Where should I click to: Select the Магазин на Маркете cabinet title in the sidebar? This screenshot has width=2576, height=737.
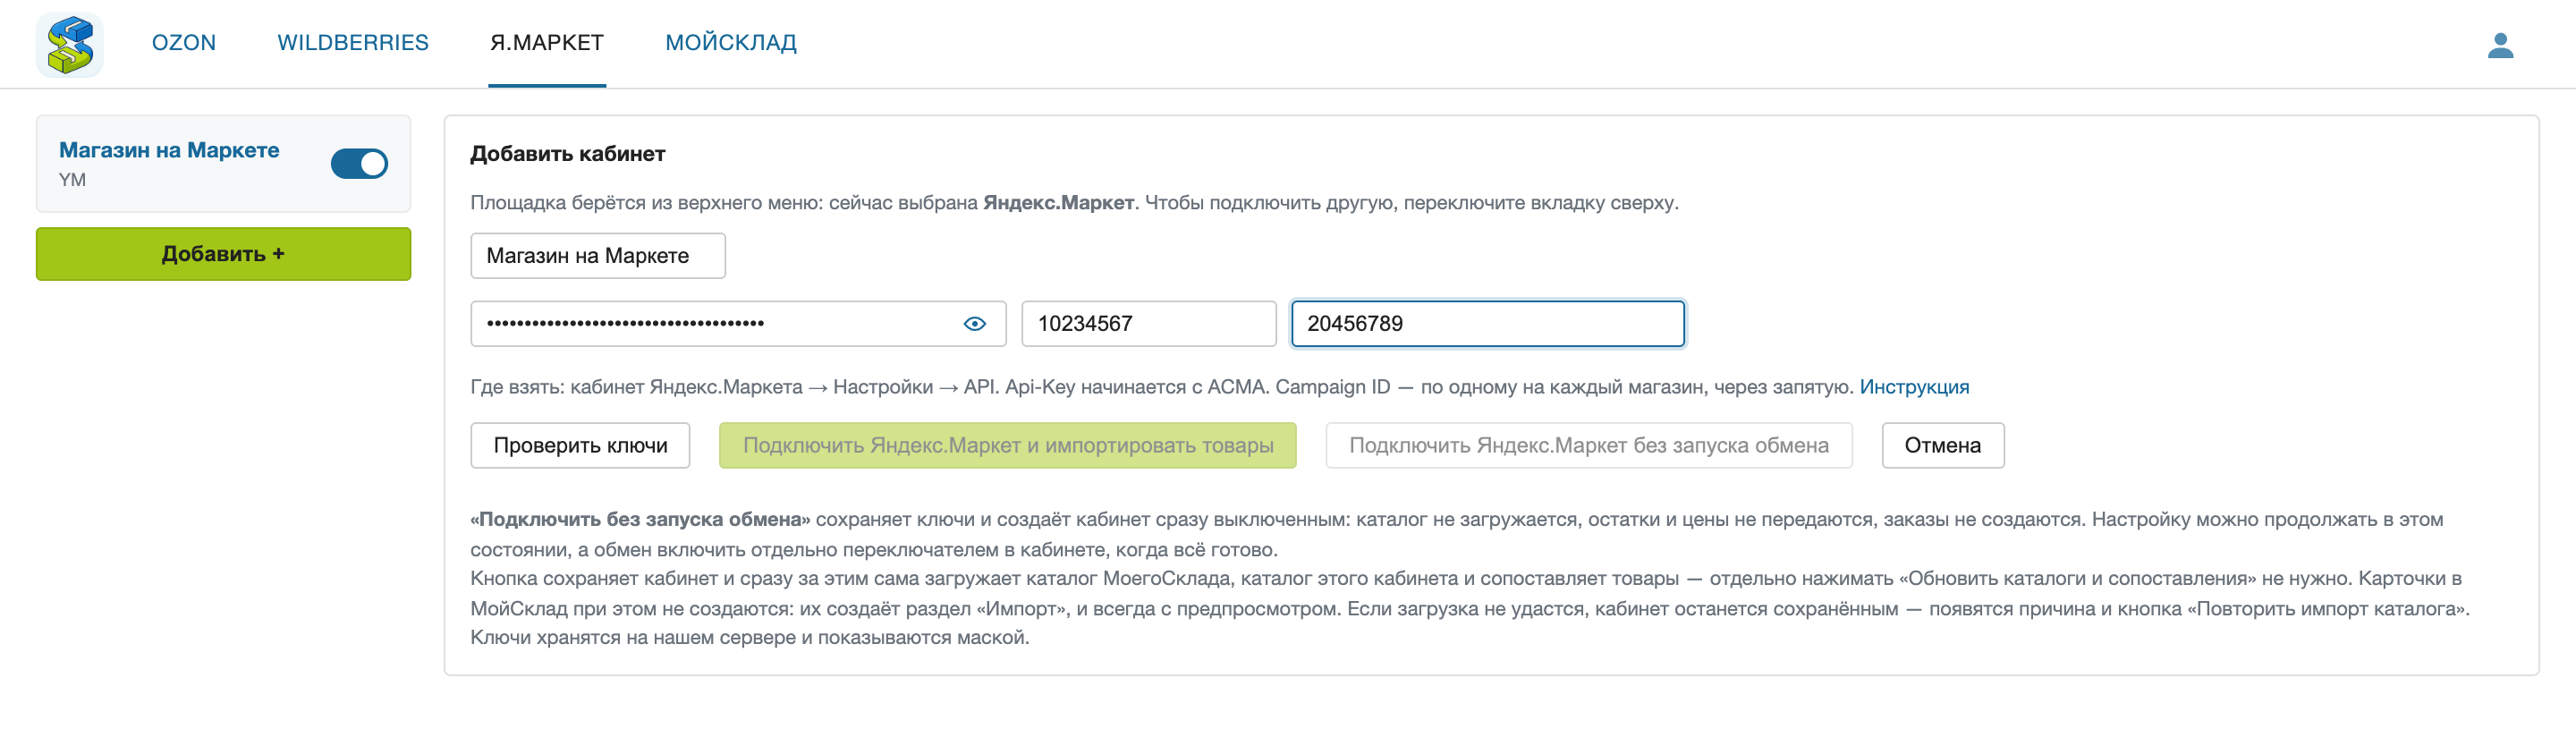(x=169, y=150)
